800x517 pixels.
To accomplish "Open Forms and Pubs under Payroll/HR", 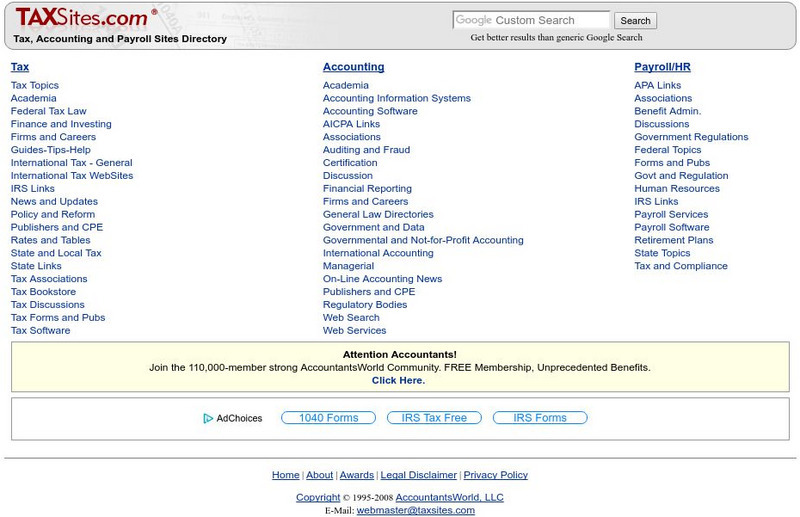I will tap(672, 163).
